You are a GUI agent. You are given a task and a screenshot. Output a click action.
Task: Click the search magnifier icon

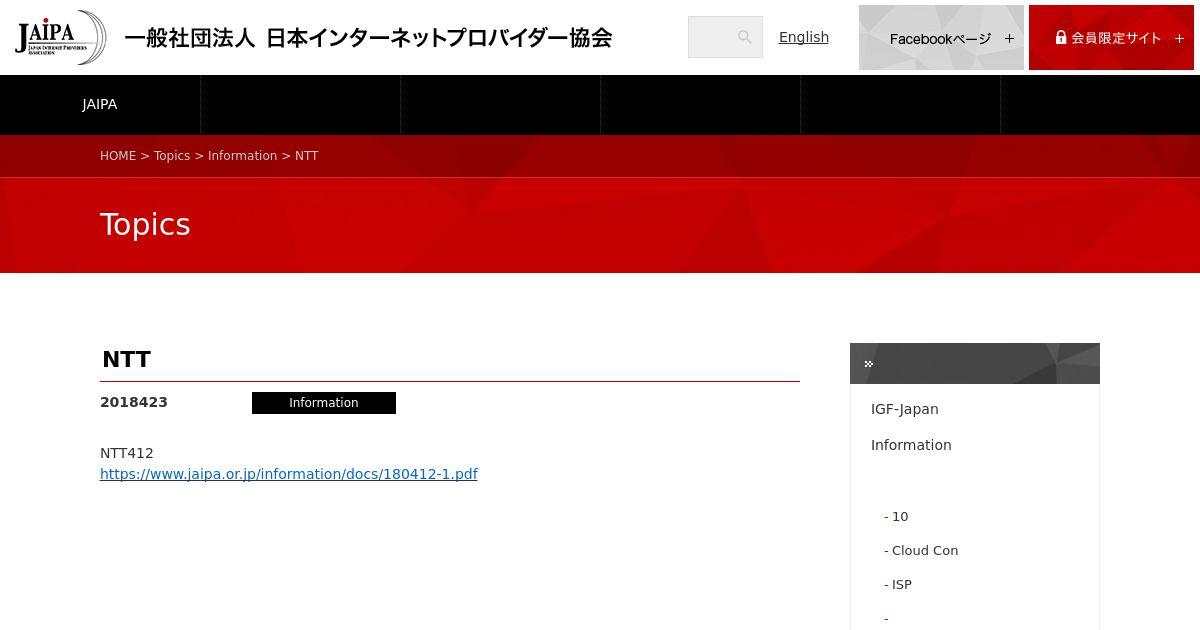(745, 37)
